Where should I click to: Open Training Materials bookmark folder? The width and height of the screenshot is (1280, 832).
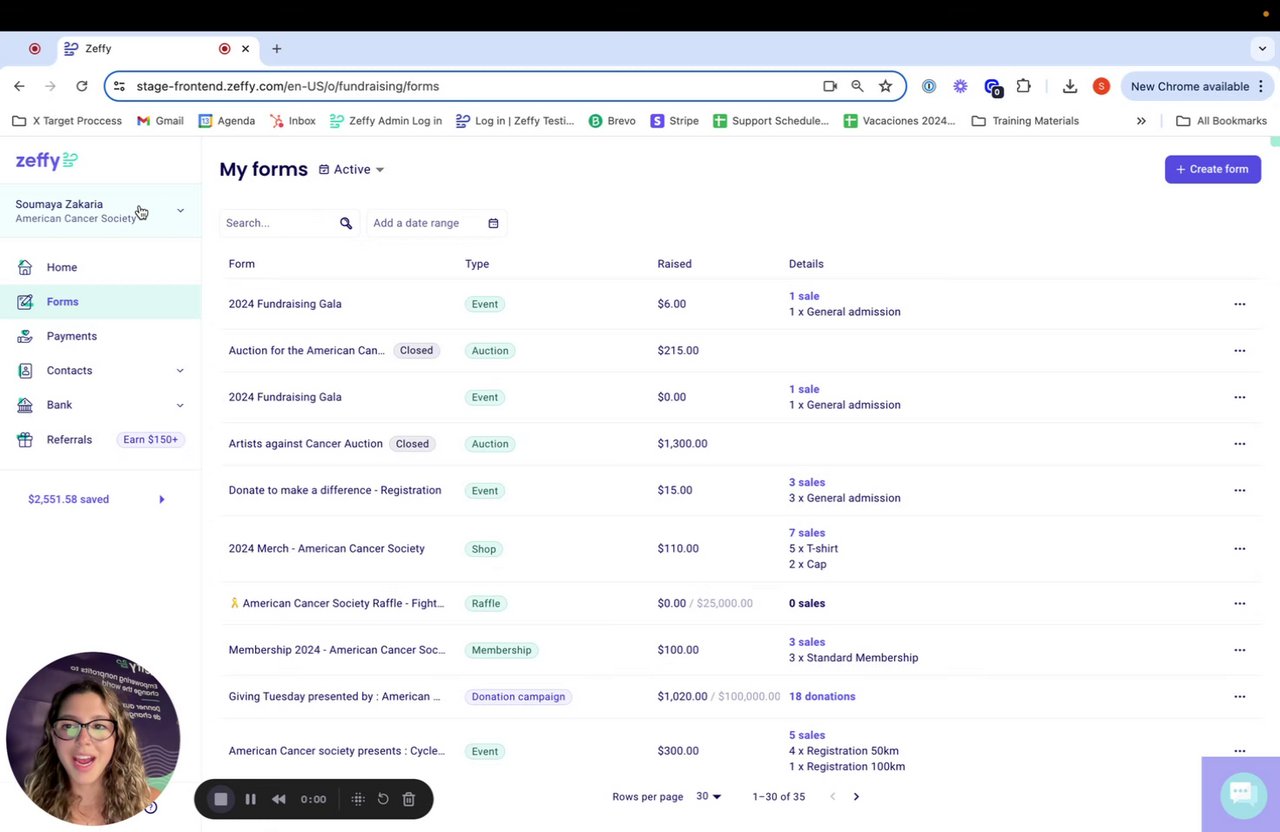coord(1025,121)
